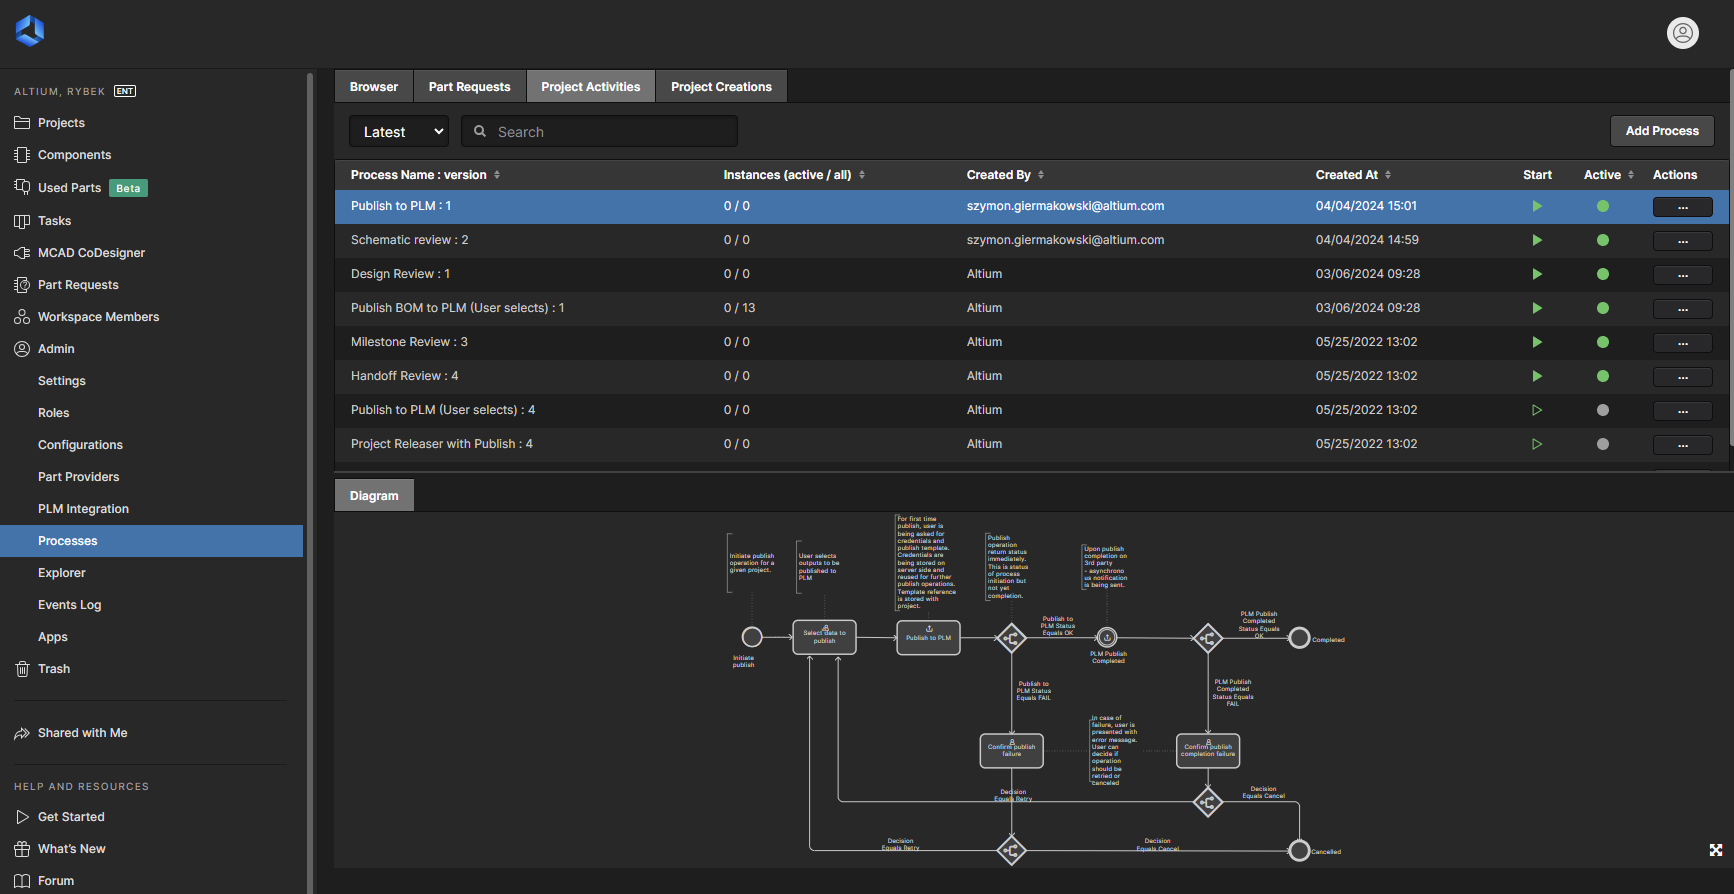This screenshot has height=894, width=1734.
Task: Click the Trash bin icon in sidebar
Action: click(x=22, y=669)
